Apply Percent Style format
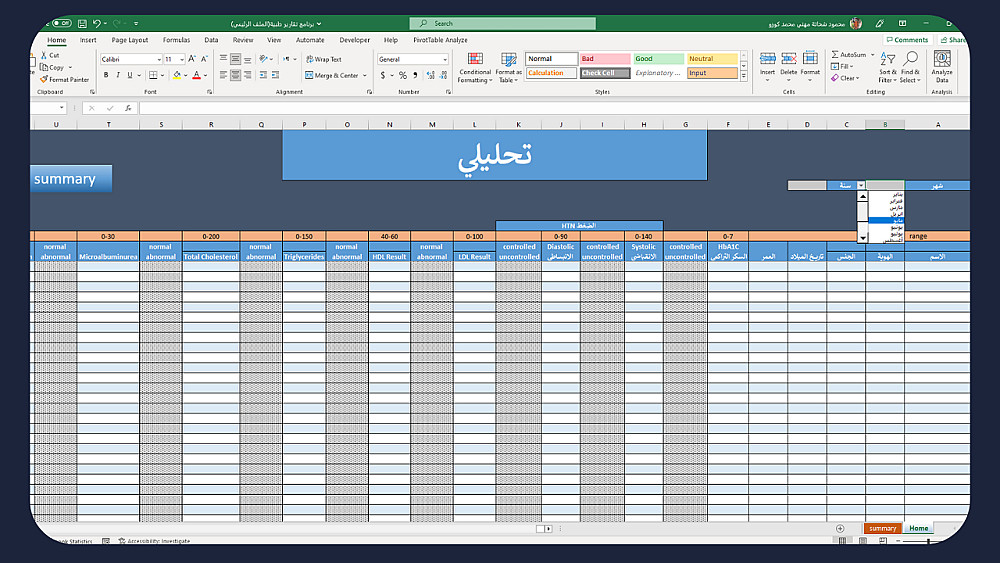 (x=402, y=75)
